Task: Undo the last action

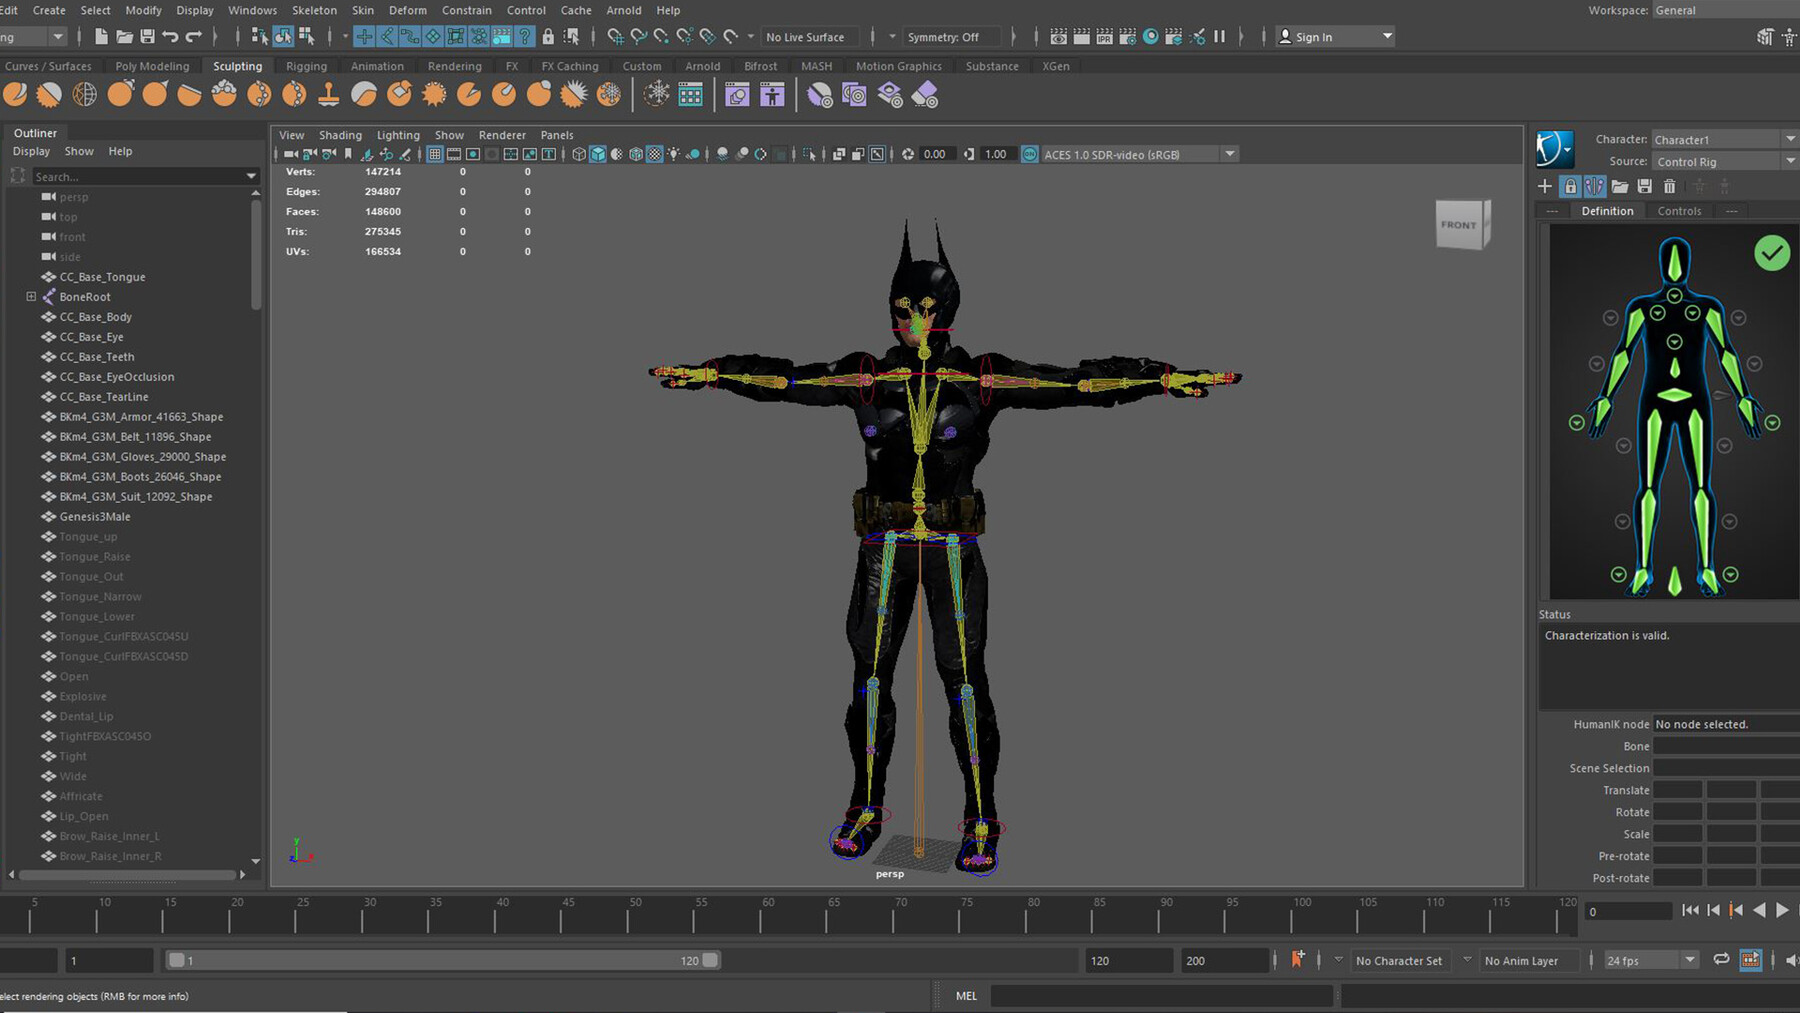Action: click(x=170, y=37)
